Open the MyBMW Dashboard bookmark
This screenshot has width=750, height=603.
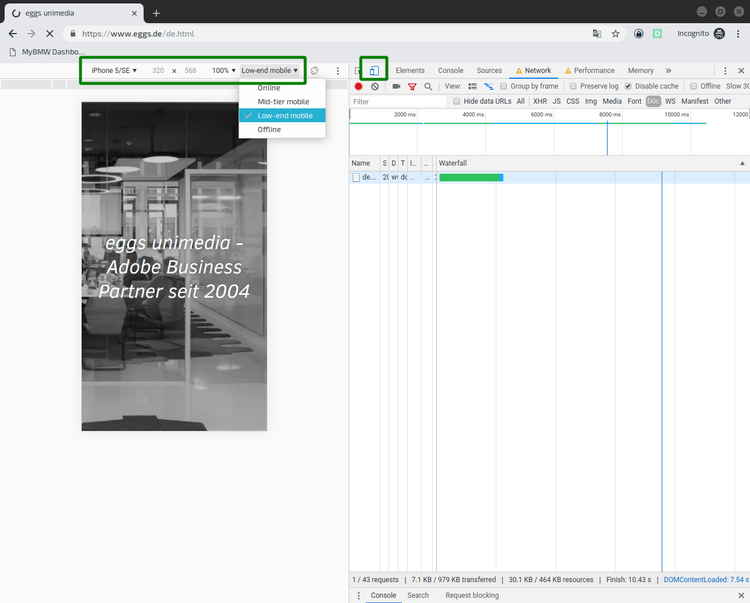pyautogui.click(x=46, y=52)
